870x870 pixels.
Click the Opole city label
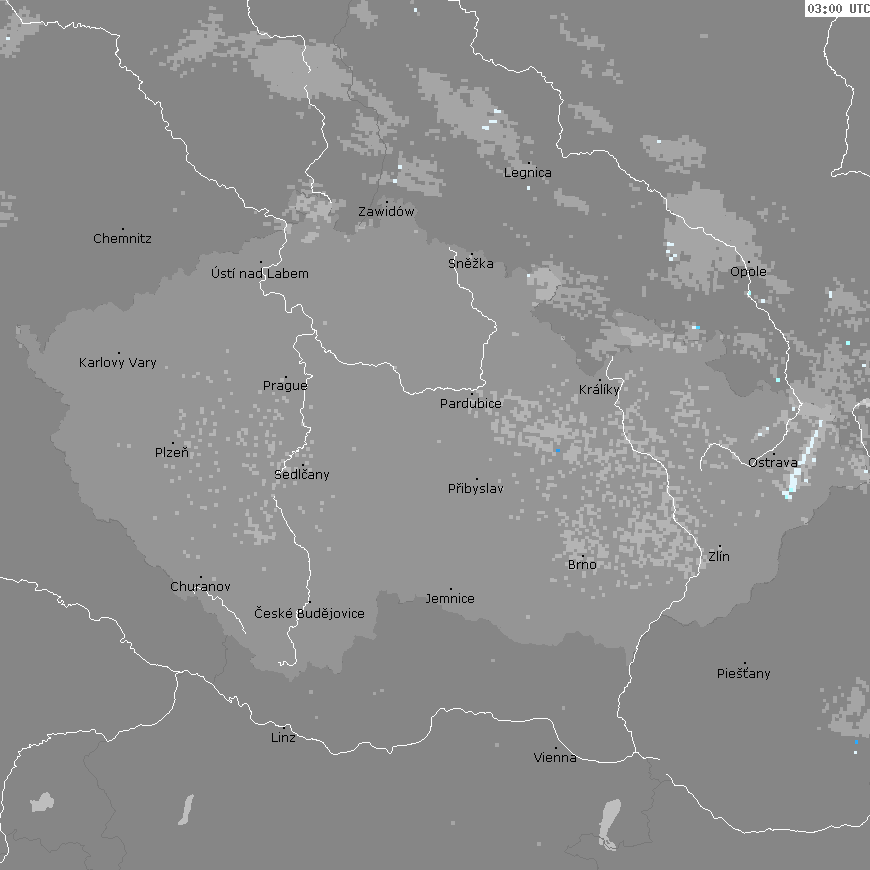pos(748,272)
